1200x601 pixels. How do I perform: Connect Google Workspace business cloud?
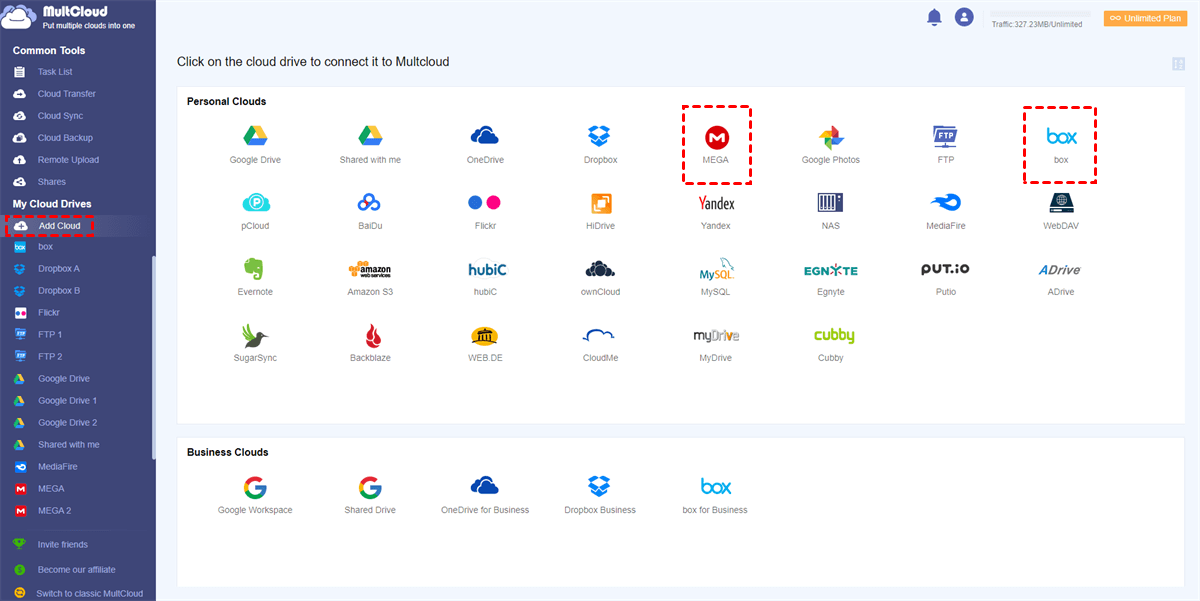[255, 496]
